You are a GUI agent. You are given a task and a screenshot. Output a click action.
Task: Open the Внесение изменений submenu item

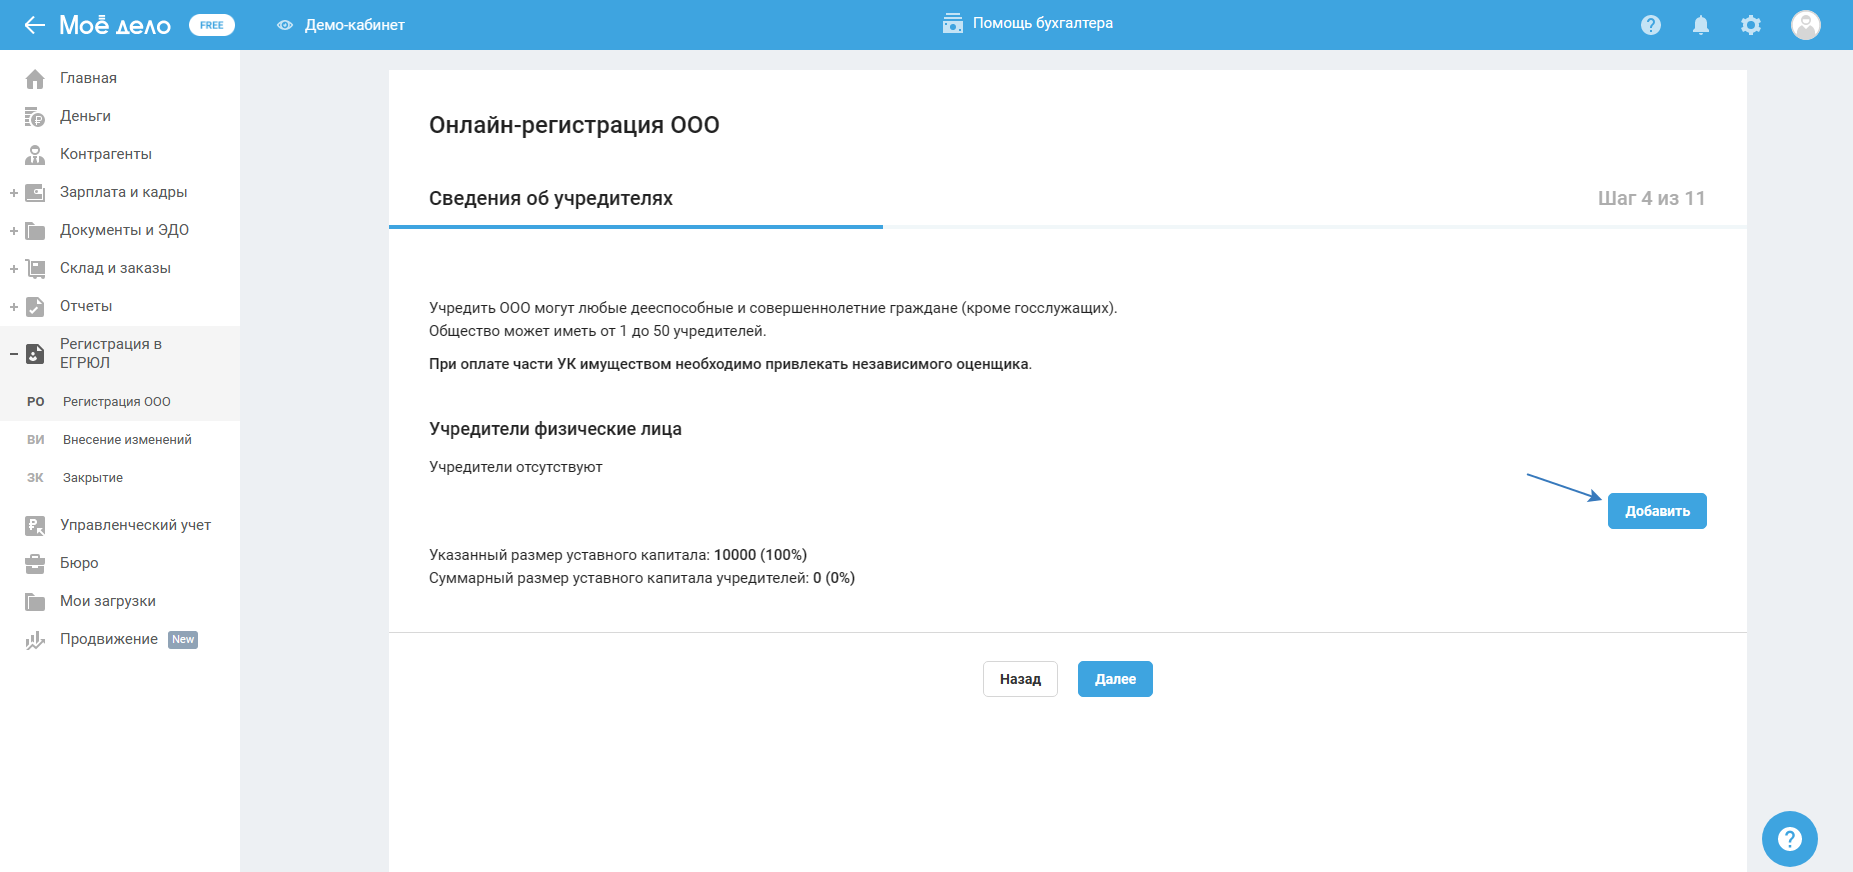point(127,440)
